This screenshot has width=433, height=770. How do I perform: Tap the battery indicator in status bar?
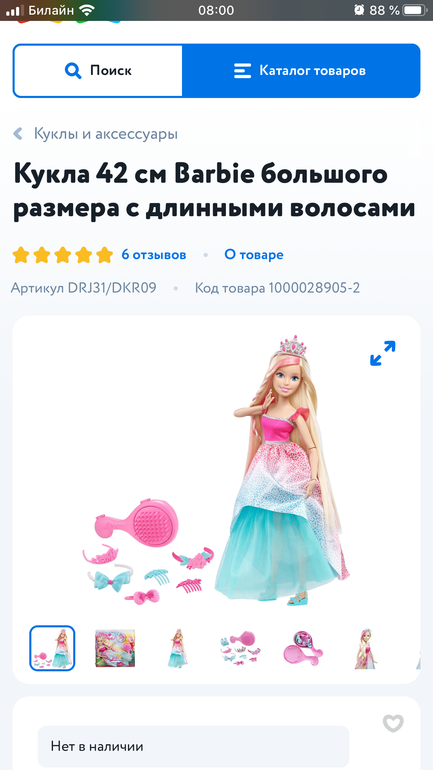pyautogui.click(x=414, y=10)
